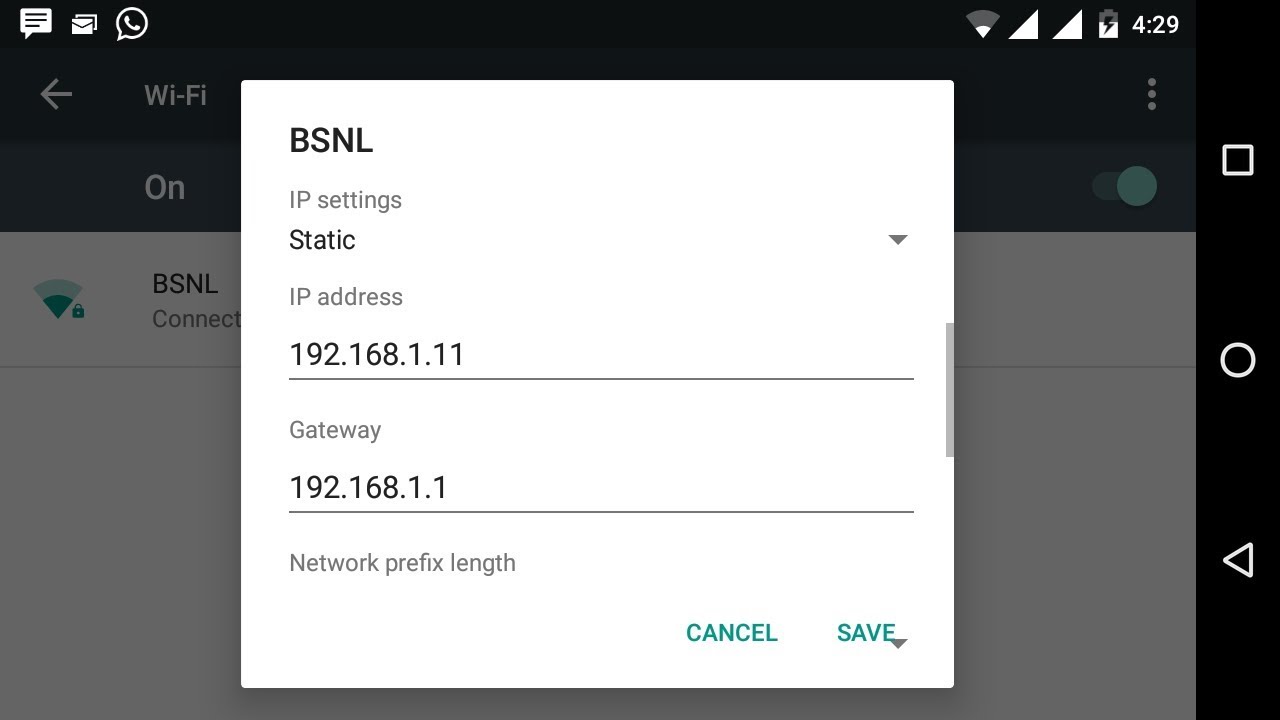This screenshot has width=1280, height=720.
Task: Tap the Wi-Fi signal icon in status bar
Action: coord(985,22)
